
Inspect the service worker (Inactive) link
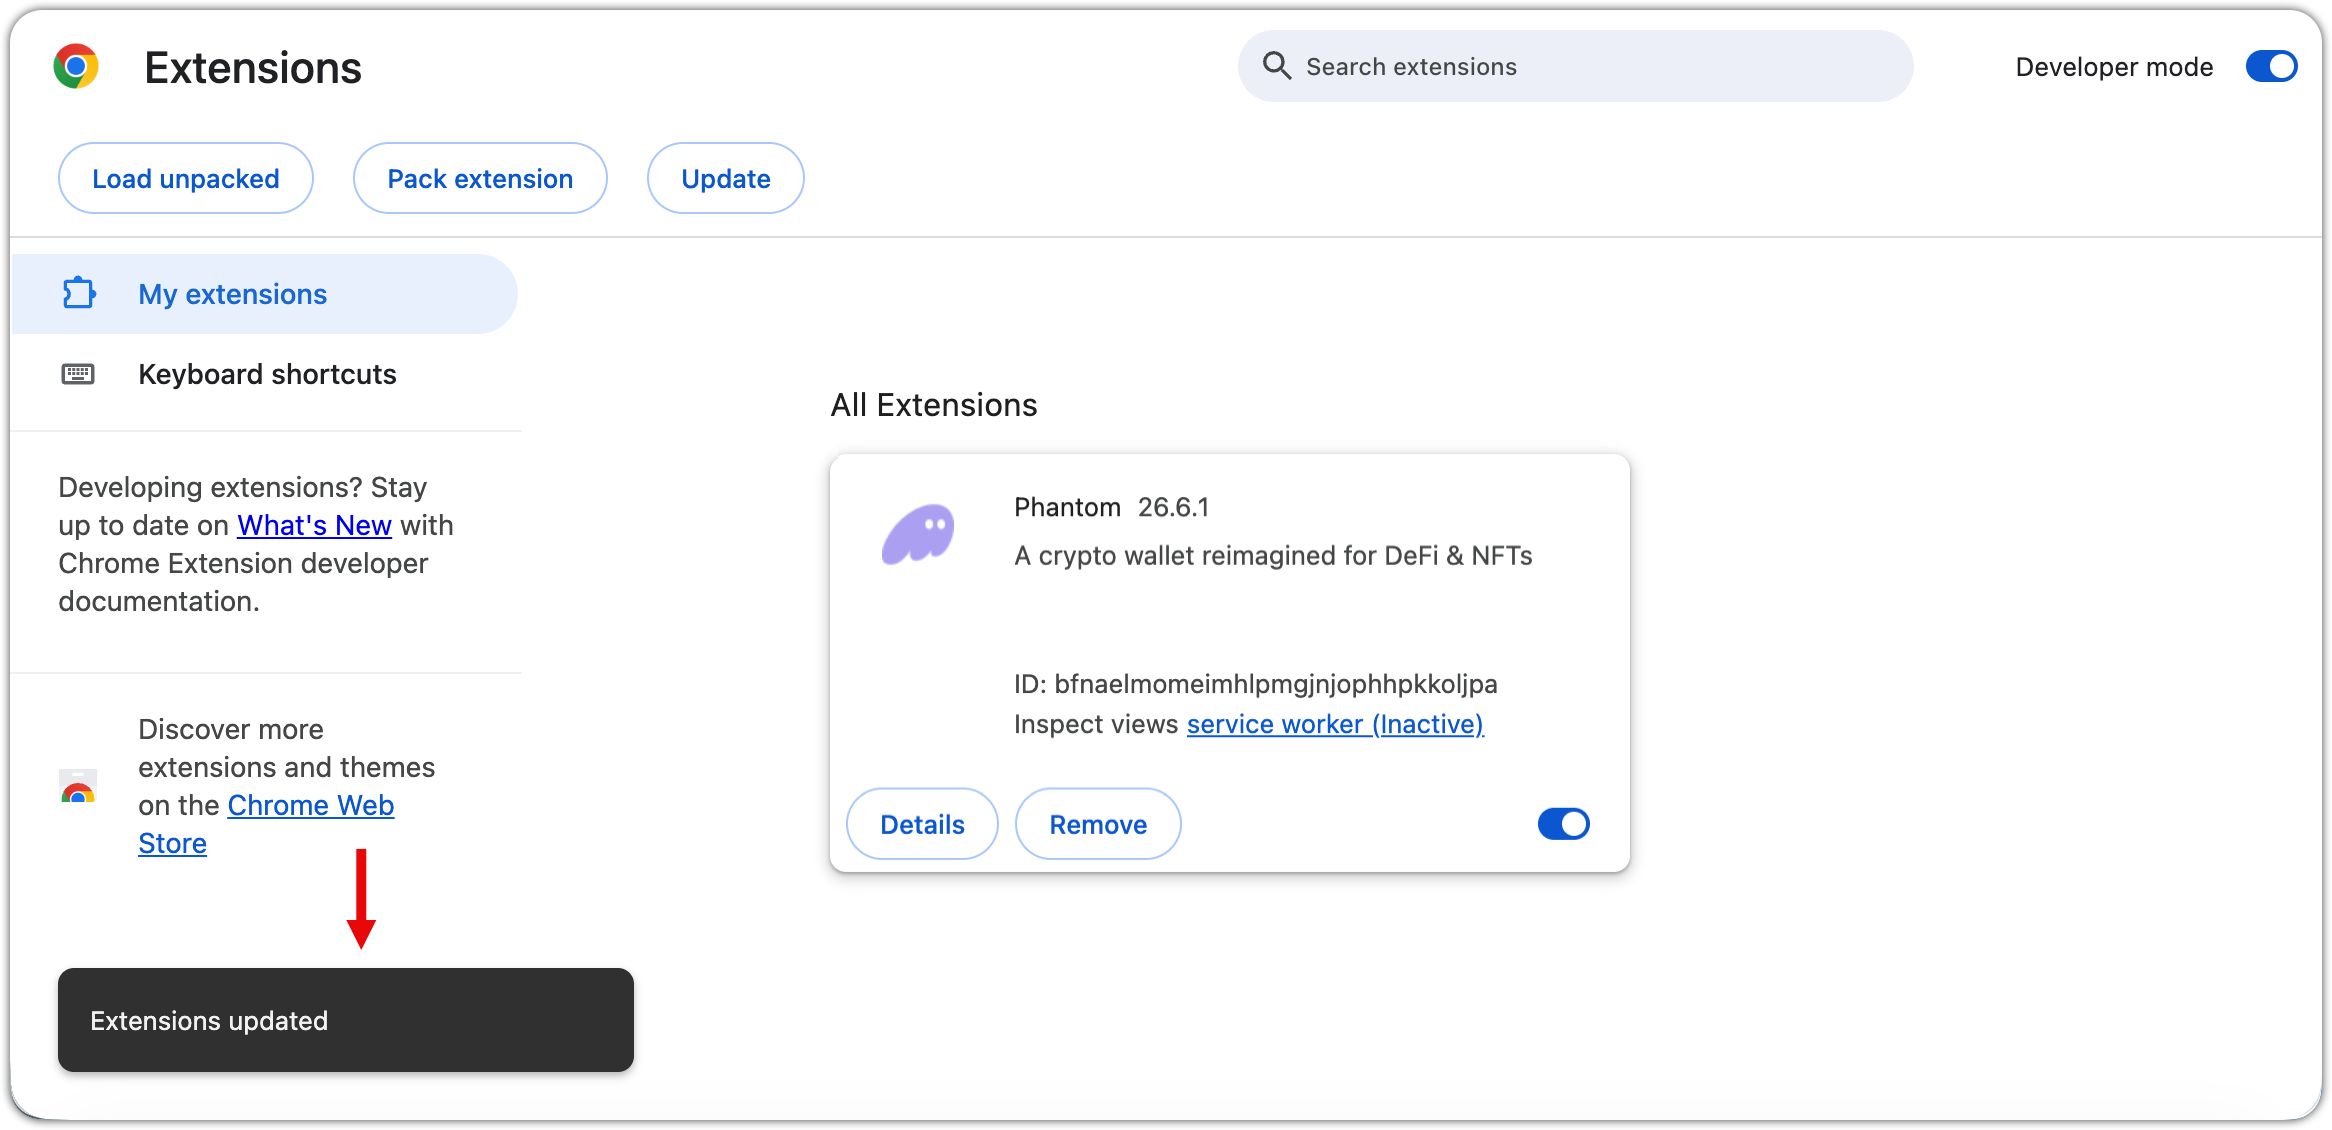(x=1335, y=724)
